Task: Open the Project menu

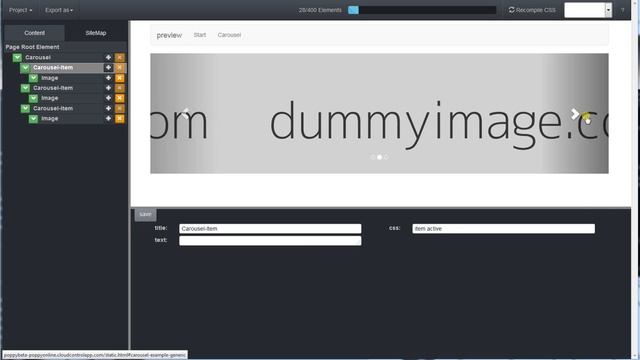Action: point(20,10)
